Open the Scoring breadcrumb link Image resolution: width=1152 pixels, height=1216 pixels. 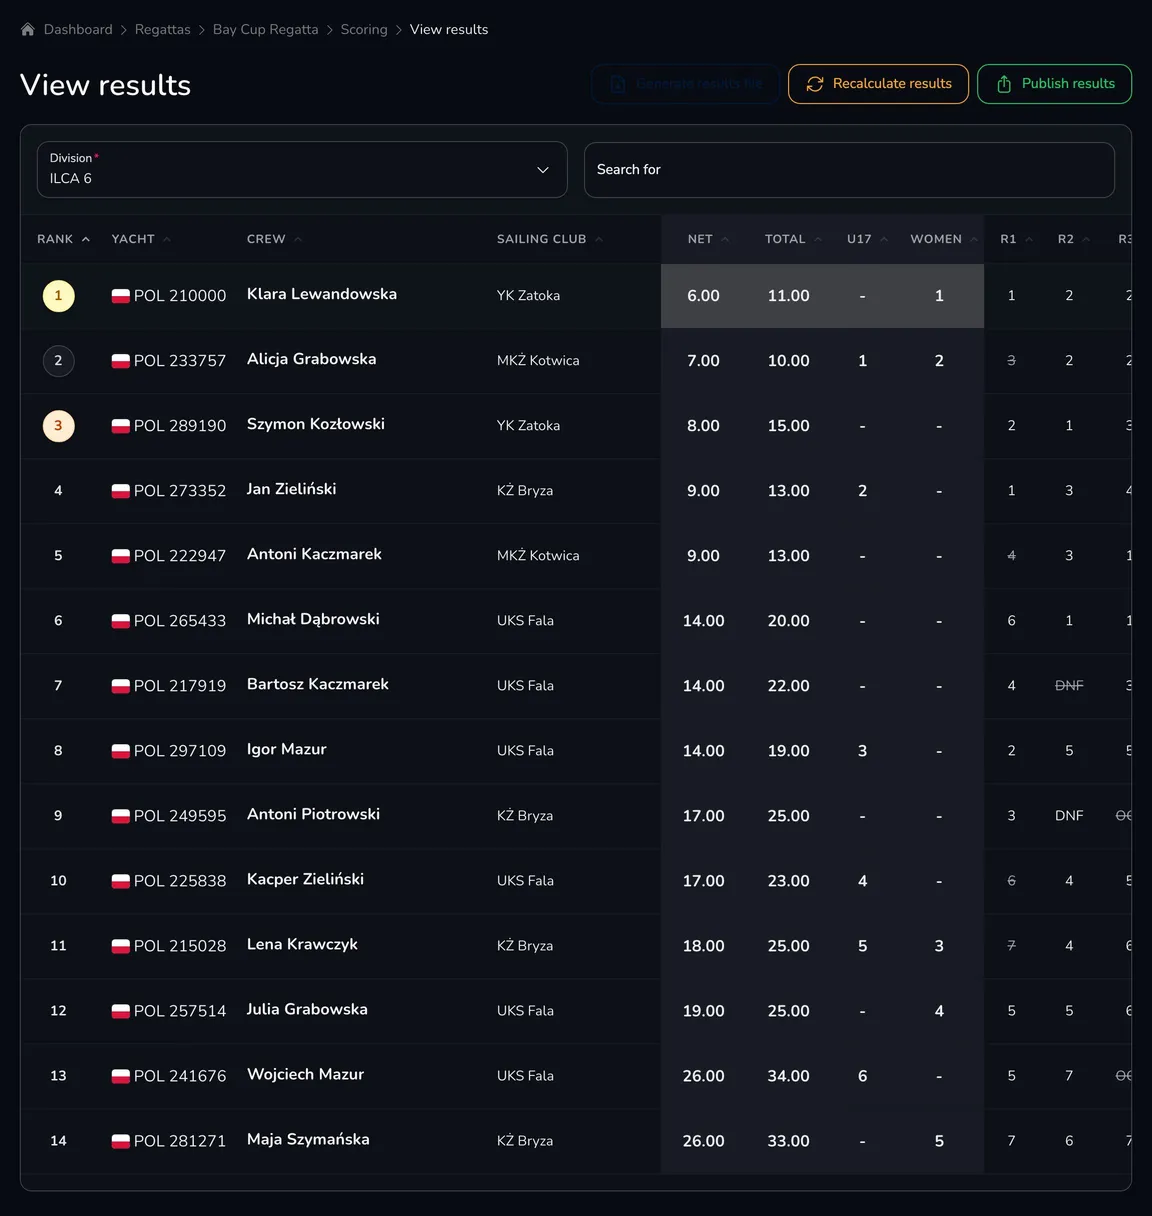click(x=364, y=29)
